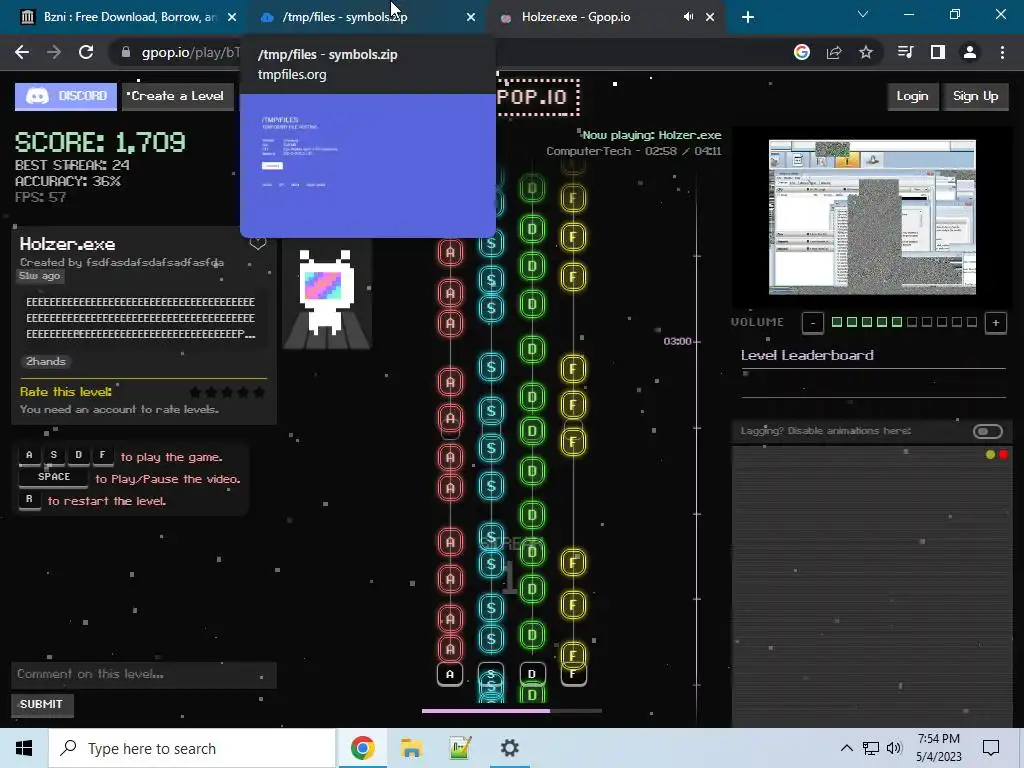
Task: Click the Discord button
Action: click(66, 97)
